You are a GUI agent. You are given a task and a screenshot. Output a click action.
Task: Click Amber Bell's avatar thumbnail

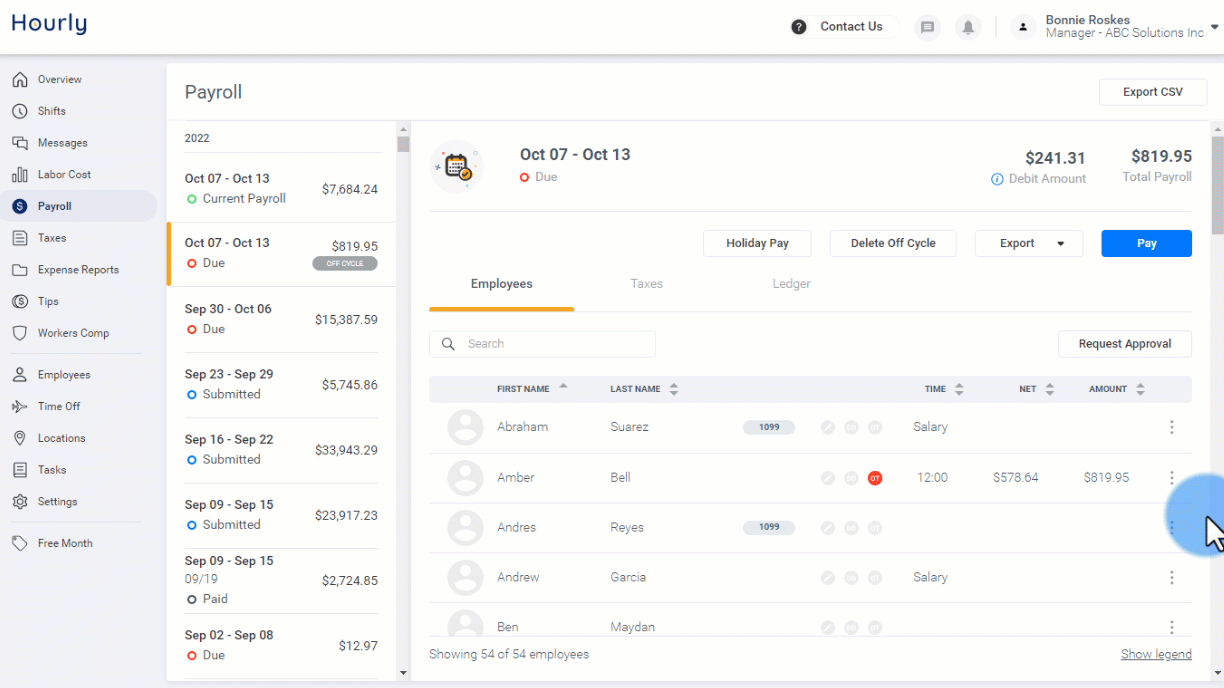click(465, 477)
